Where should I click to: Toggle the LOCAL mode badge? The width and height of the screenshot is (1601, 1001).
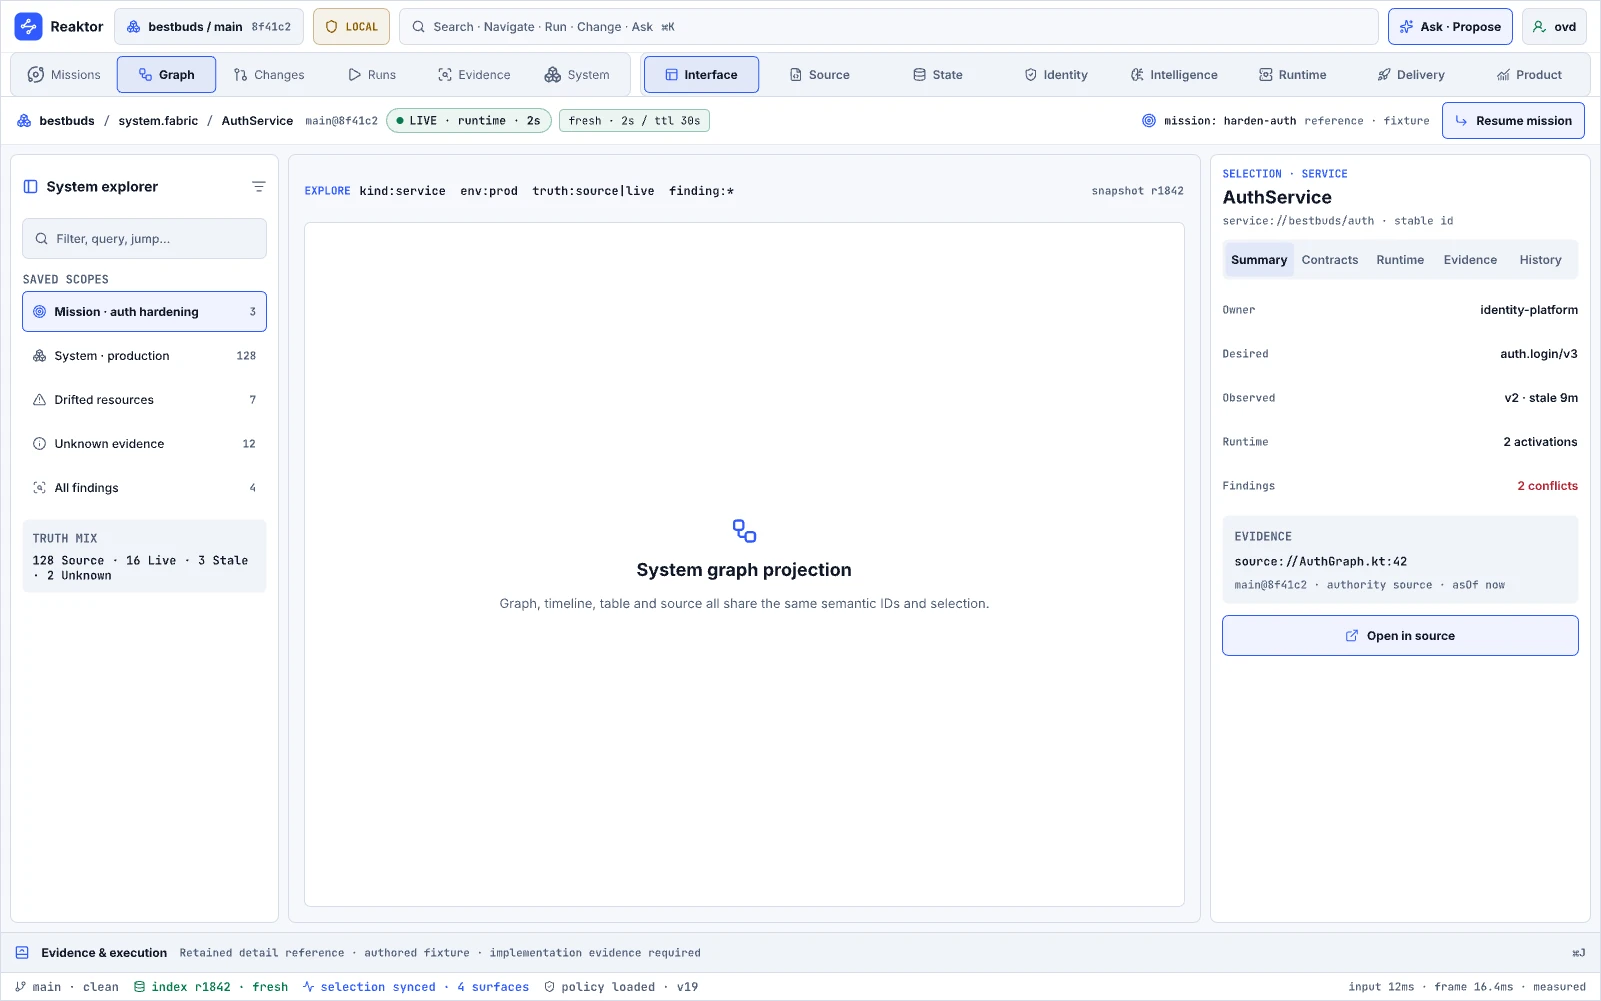coord(351,27)
